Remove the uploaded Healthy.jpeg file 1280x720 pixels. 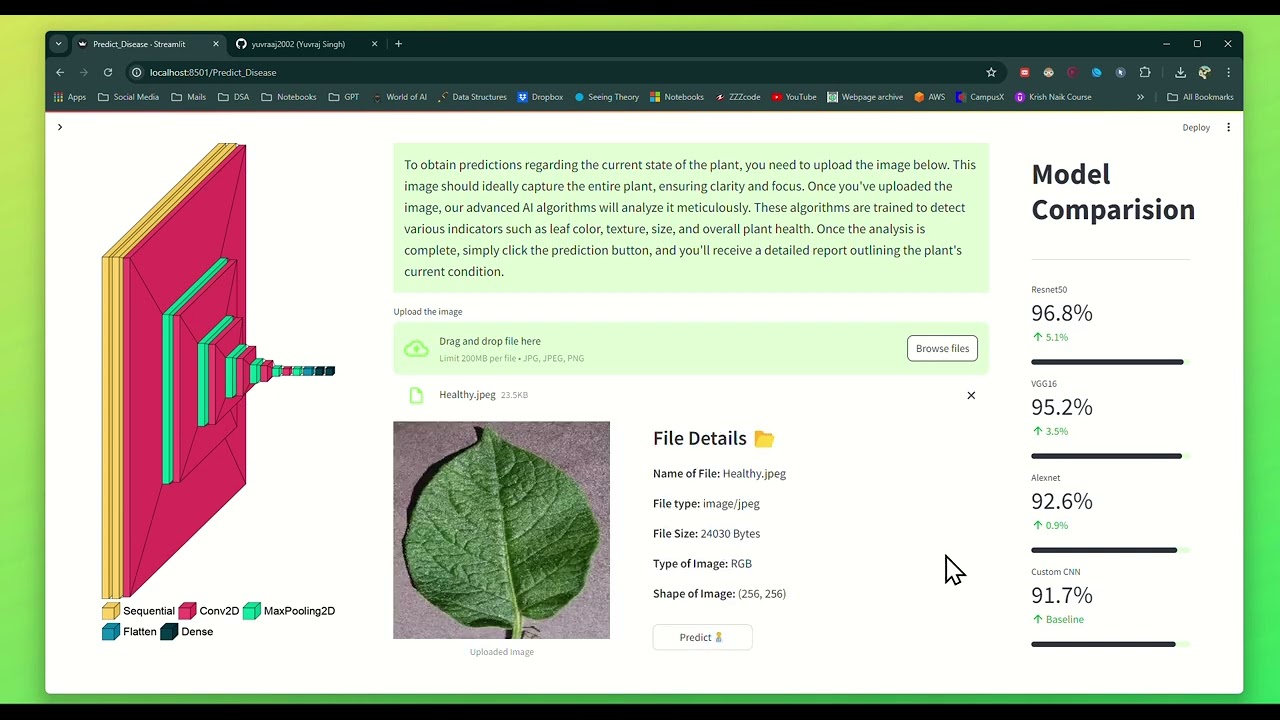pyautogui.click(x=971, y=395)
